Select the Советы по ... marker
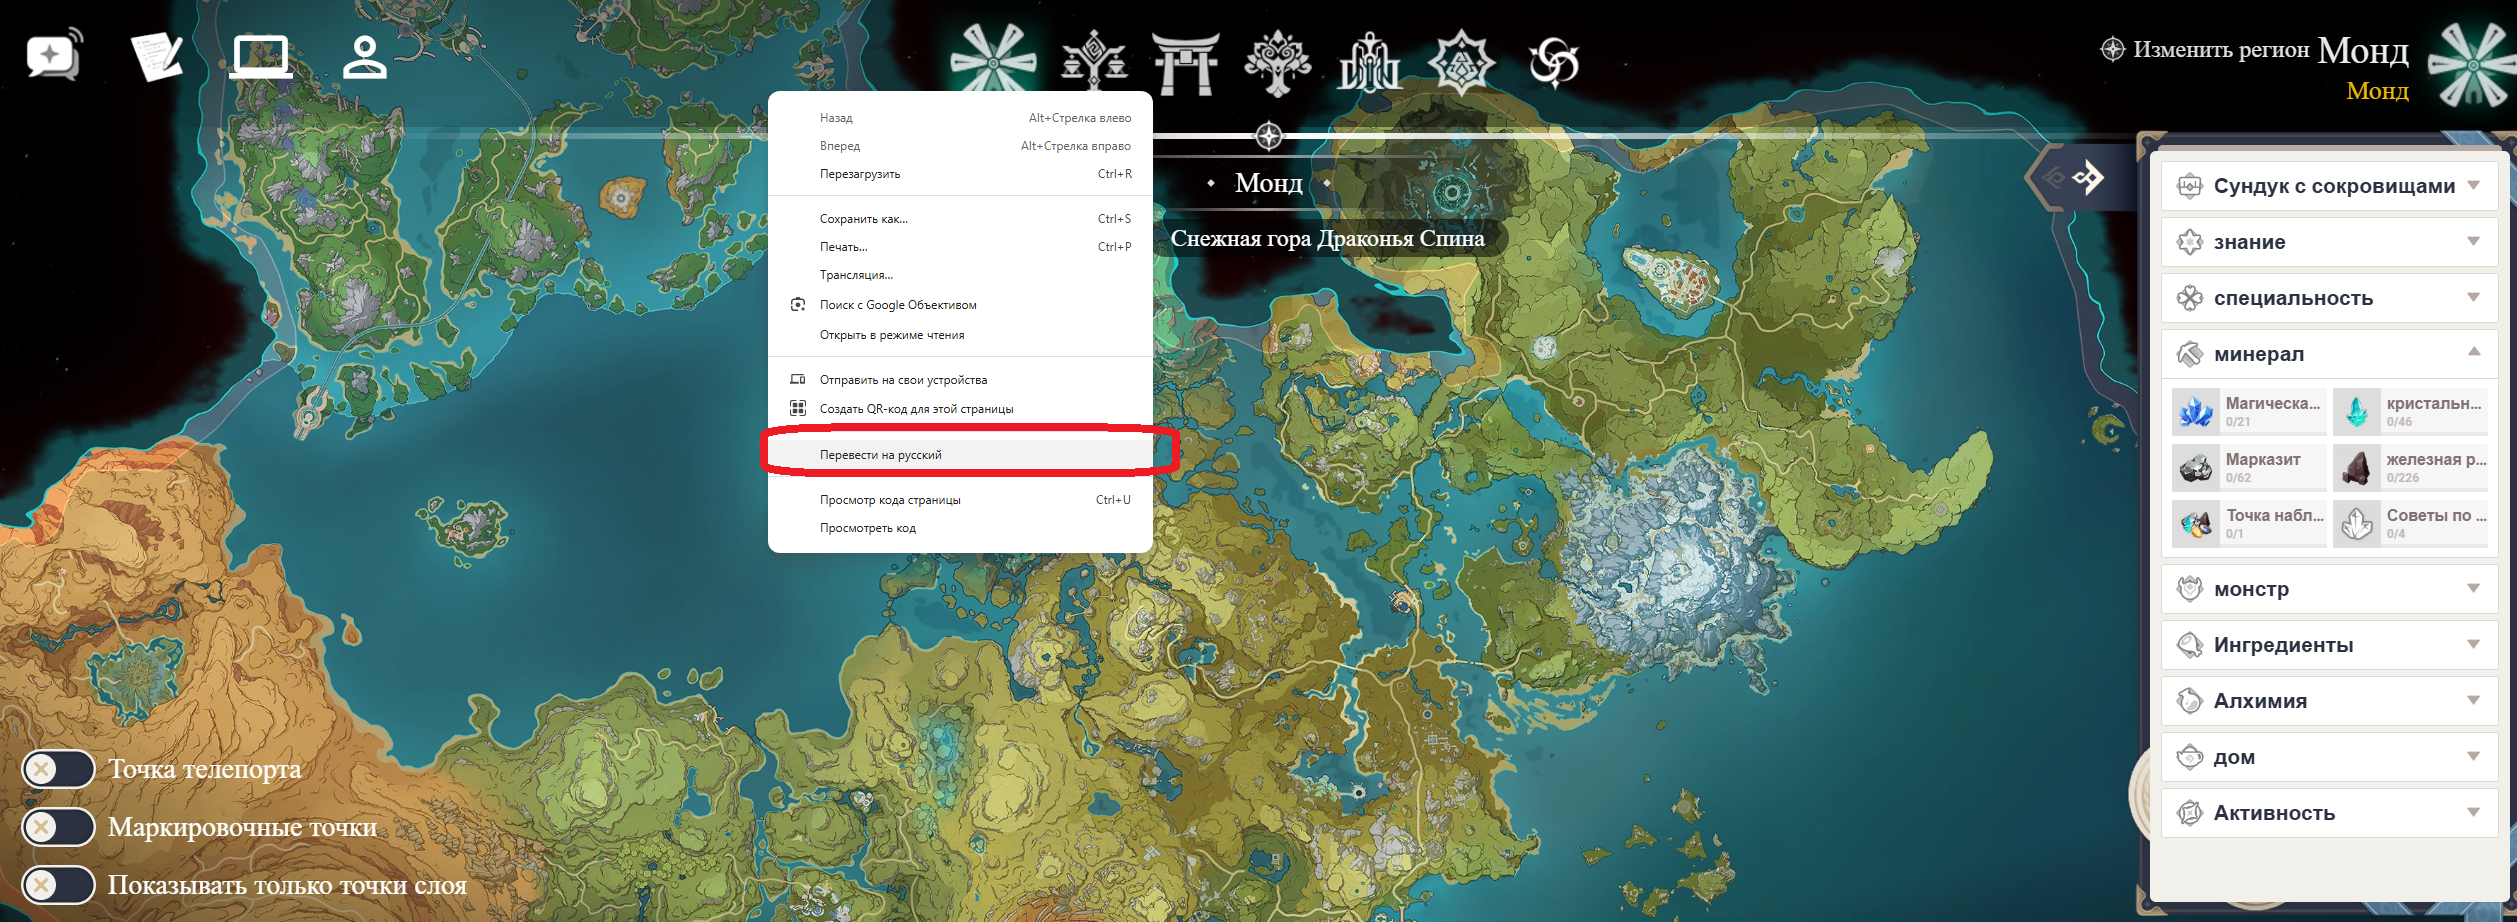Image resolution: width=2517 pixels, height=922 pixels. 2410,523
